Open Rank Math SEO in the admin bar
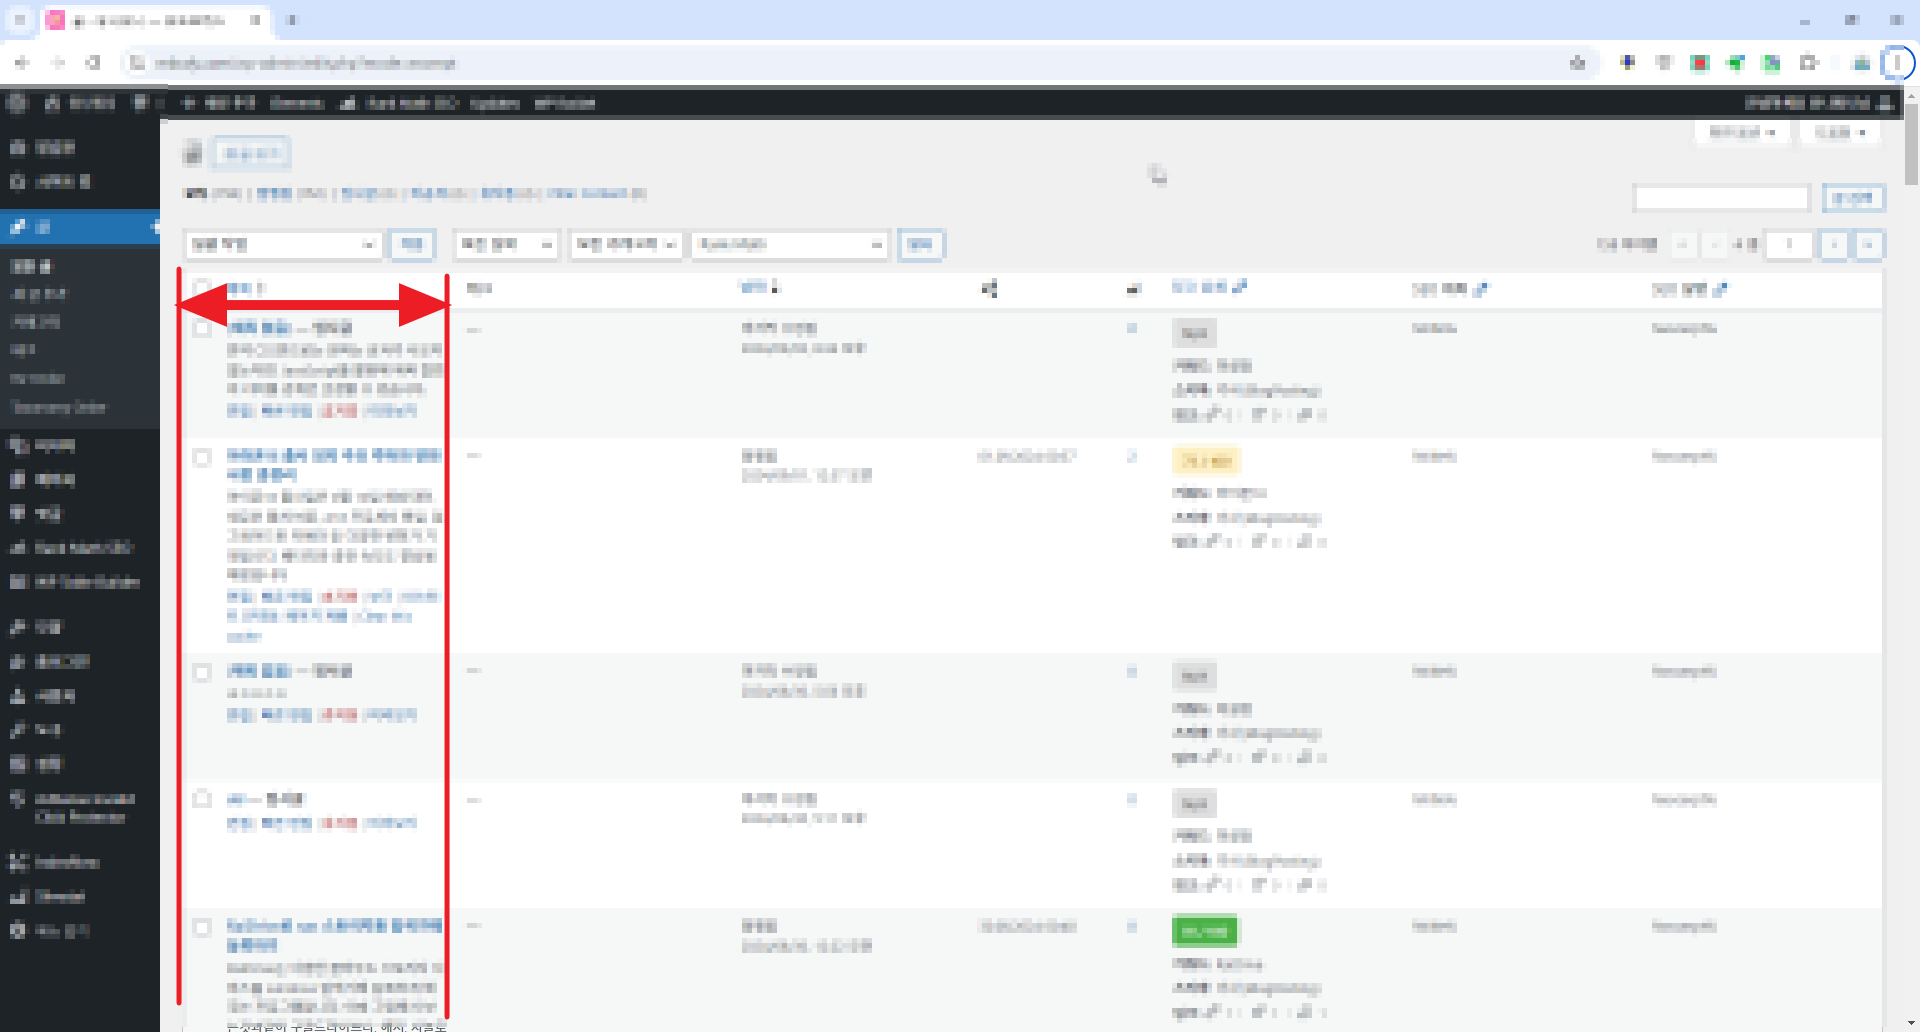The height and width of the screenshot is (1032, 1920). 399,102
